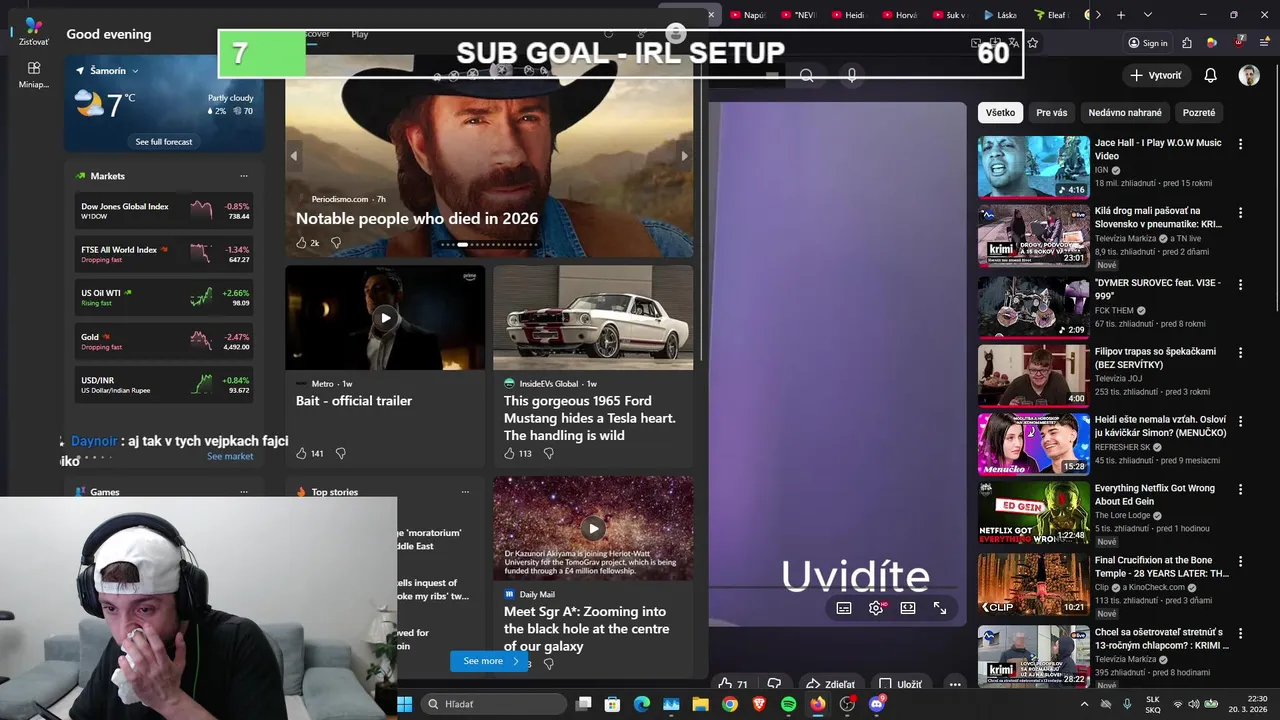The height and width of the screenshot is (720, 1280).
Task: Save the video with Uložiť
Action: 900,685
